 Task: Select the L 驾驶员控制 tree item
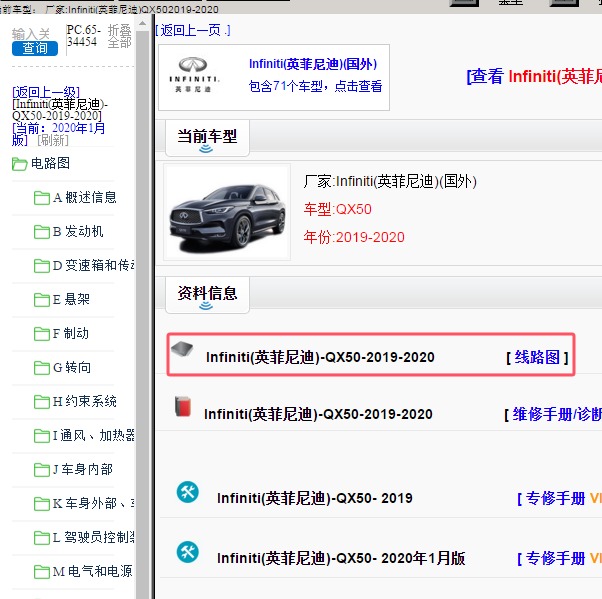pos(93,537)
